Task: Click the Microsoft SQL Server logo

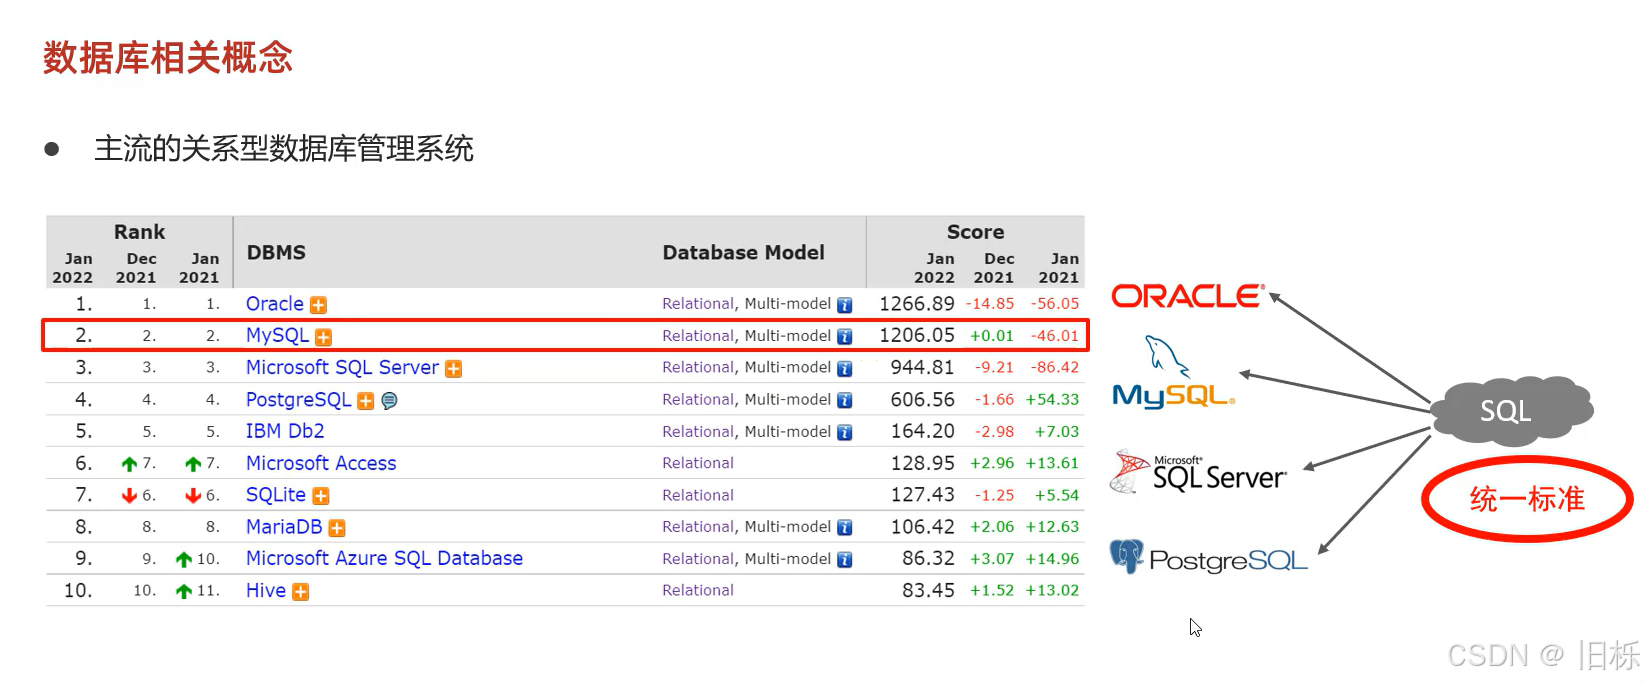Action: [1198, 472]
